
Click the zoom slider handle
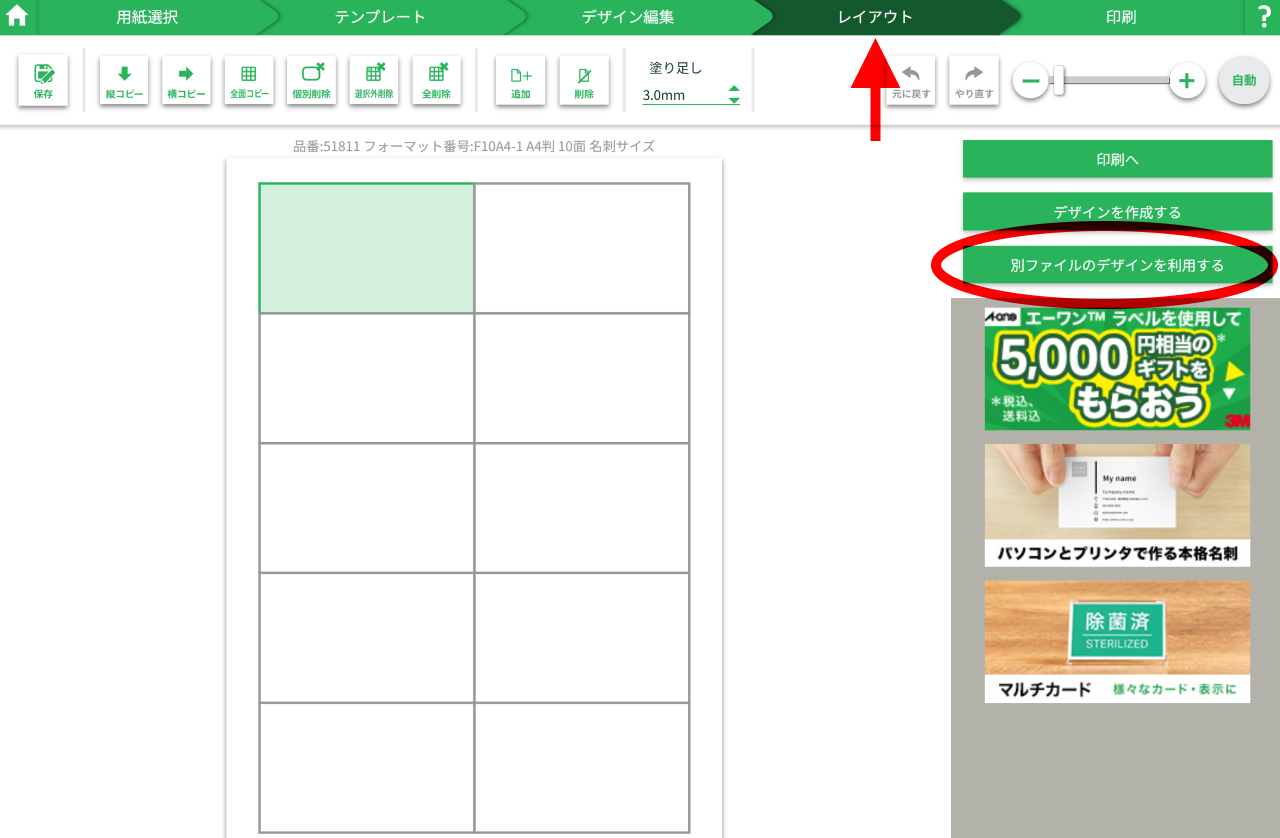(x=1058, y=80)
